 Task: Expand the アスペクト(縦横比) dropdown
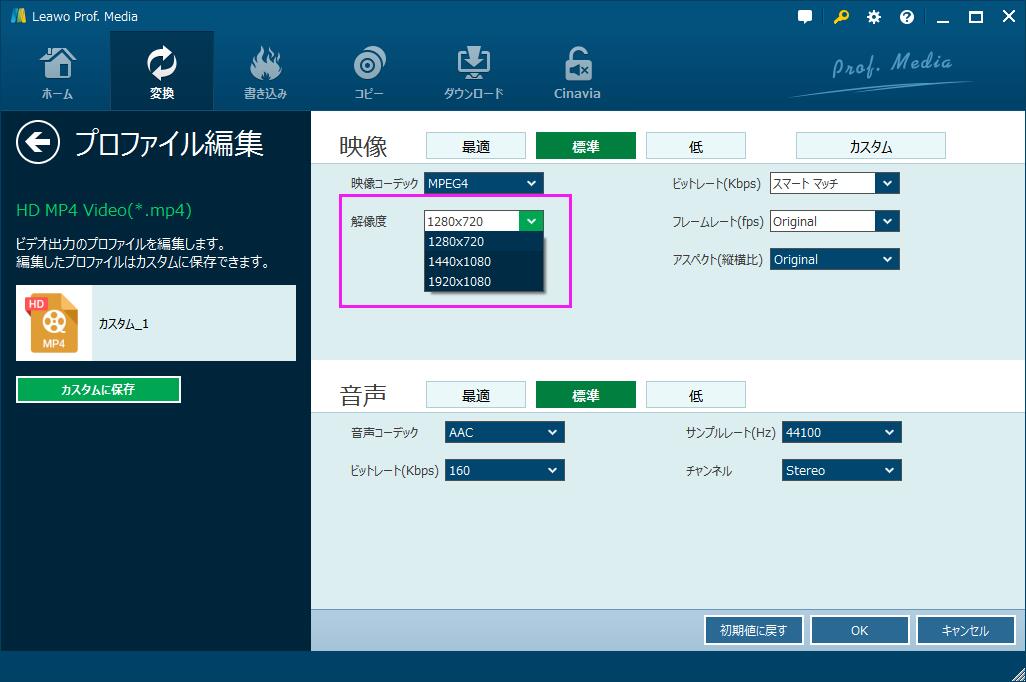pyautogui.click(x=834, y=258)
